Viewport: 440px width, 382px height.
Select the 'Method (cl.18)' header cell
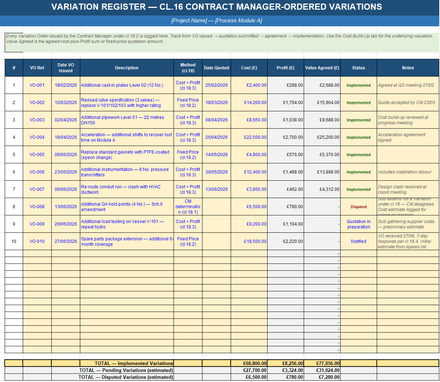(x=188, y=68)
